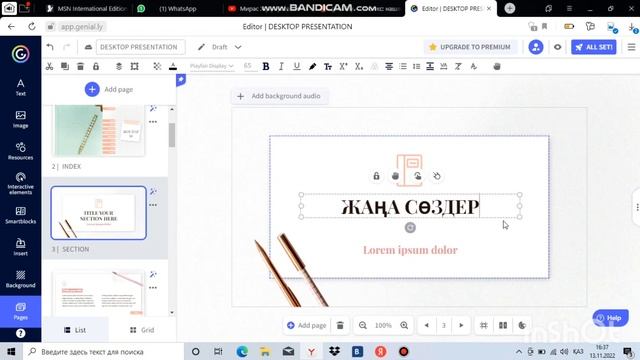This screenshot has height=360, width=640.
Task: Click Add background audio
Action: pyautogui.click(x=280, y=96)
